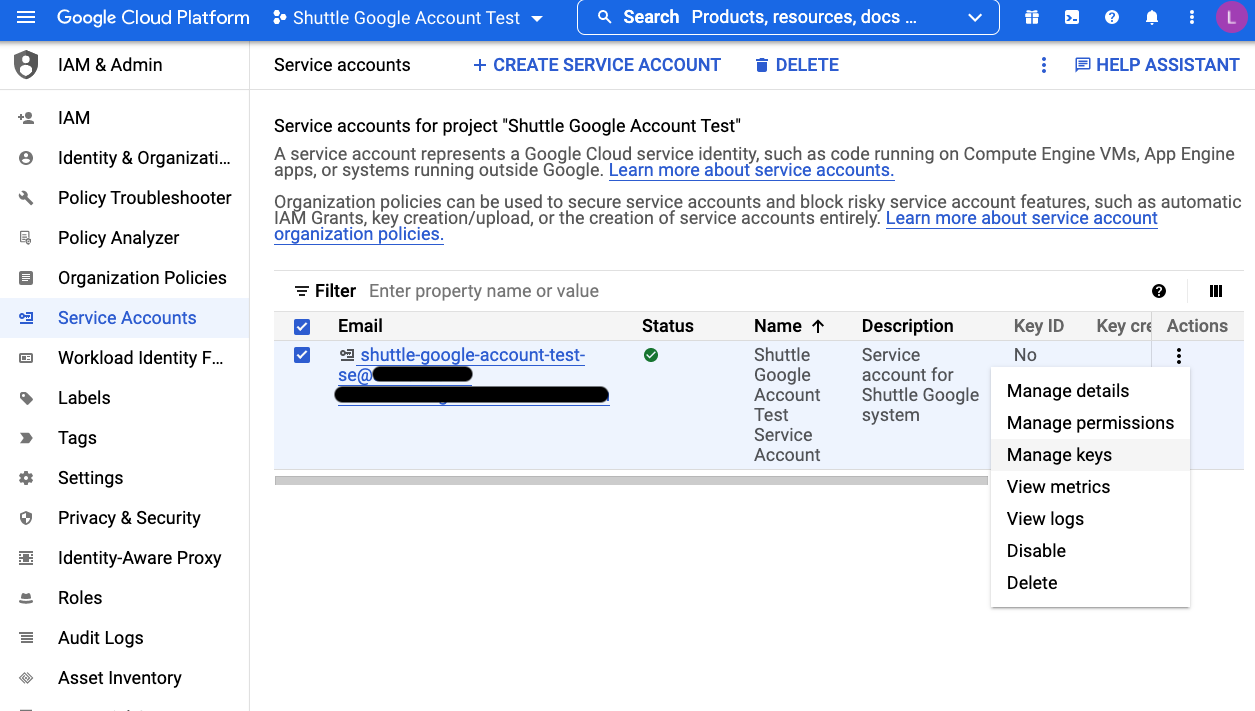Viewport: 1255px width, 711px height.
Task: Activate the Cloud Shell terminal icon
Action: pyautogui.click(x=1072, y=18)
